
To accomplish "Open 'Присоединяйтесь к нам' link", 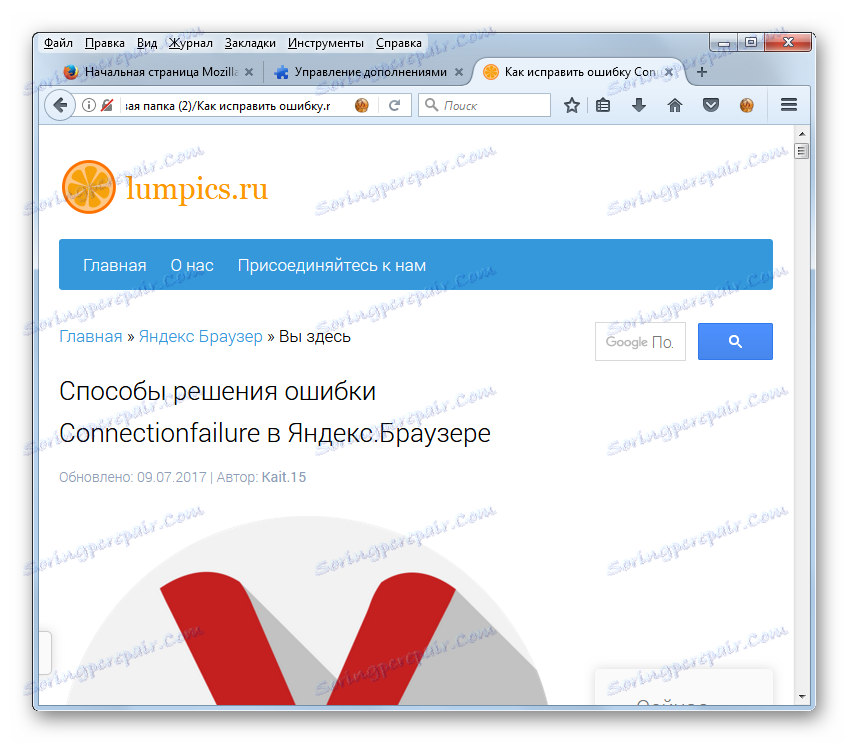I will click(x=331, y=265).
